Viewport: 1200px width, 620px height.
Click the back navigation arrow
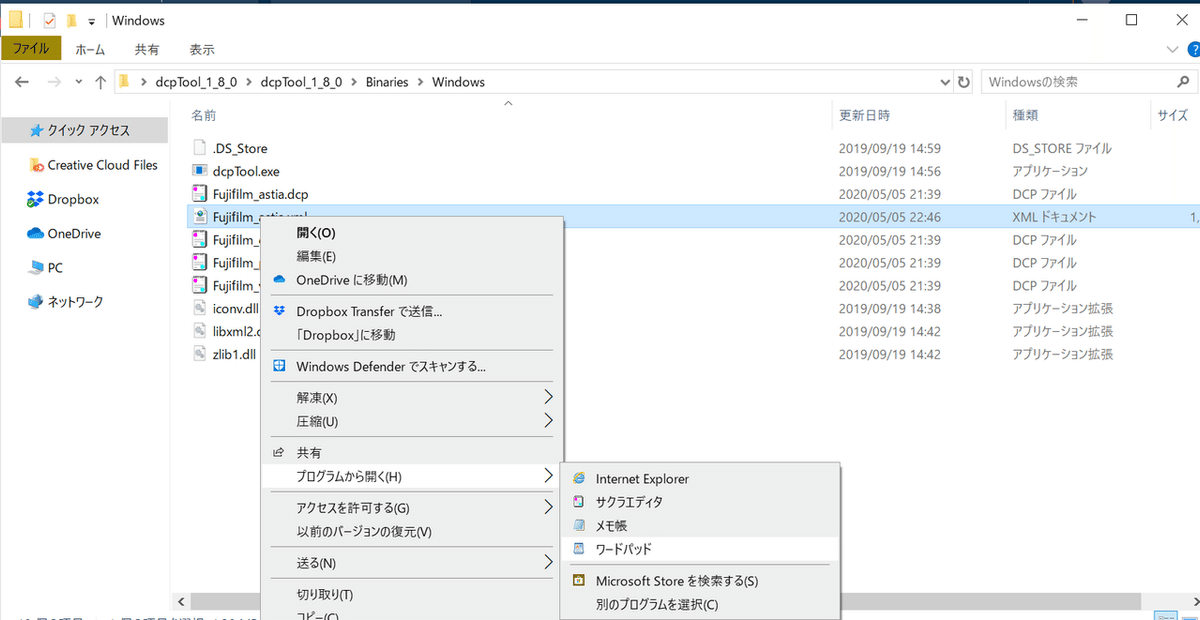coord(23,82)
